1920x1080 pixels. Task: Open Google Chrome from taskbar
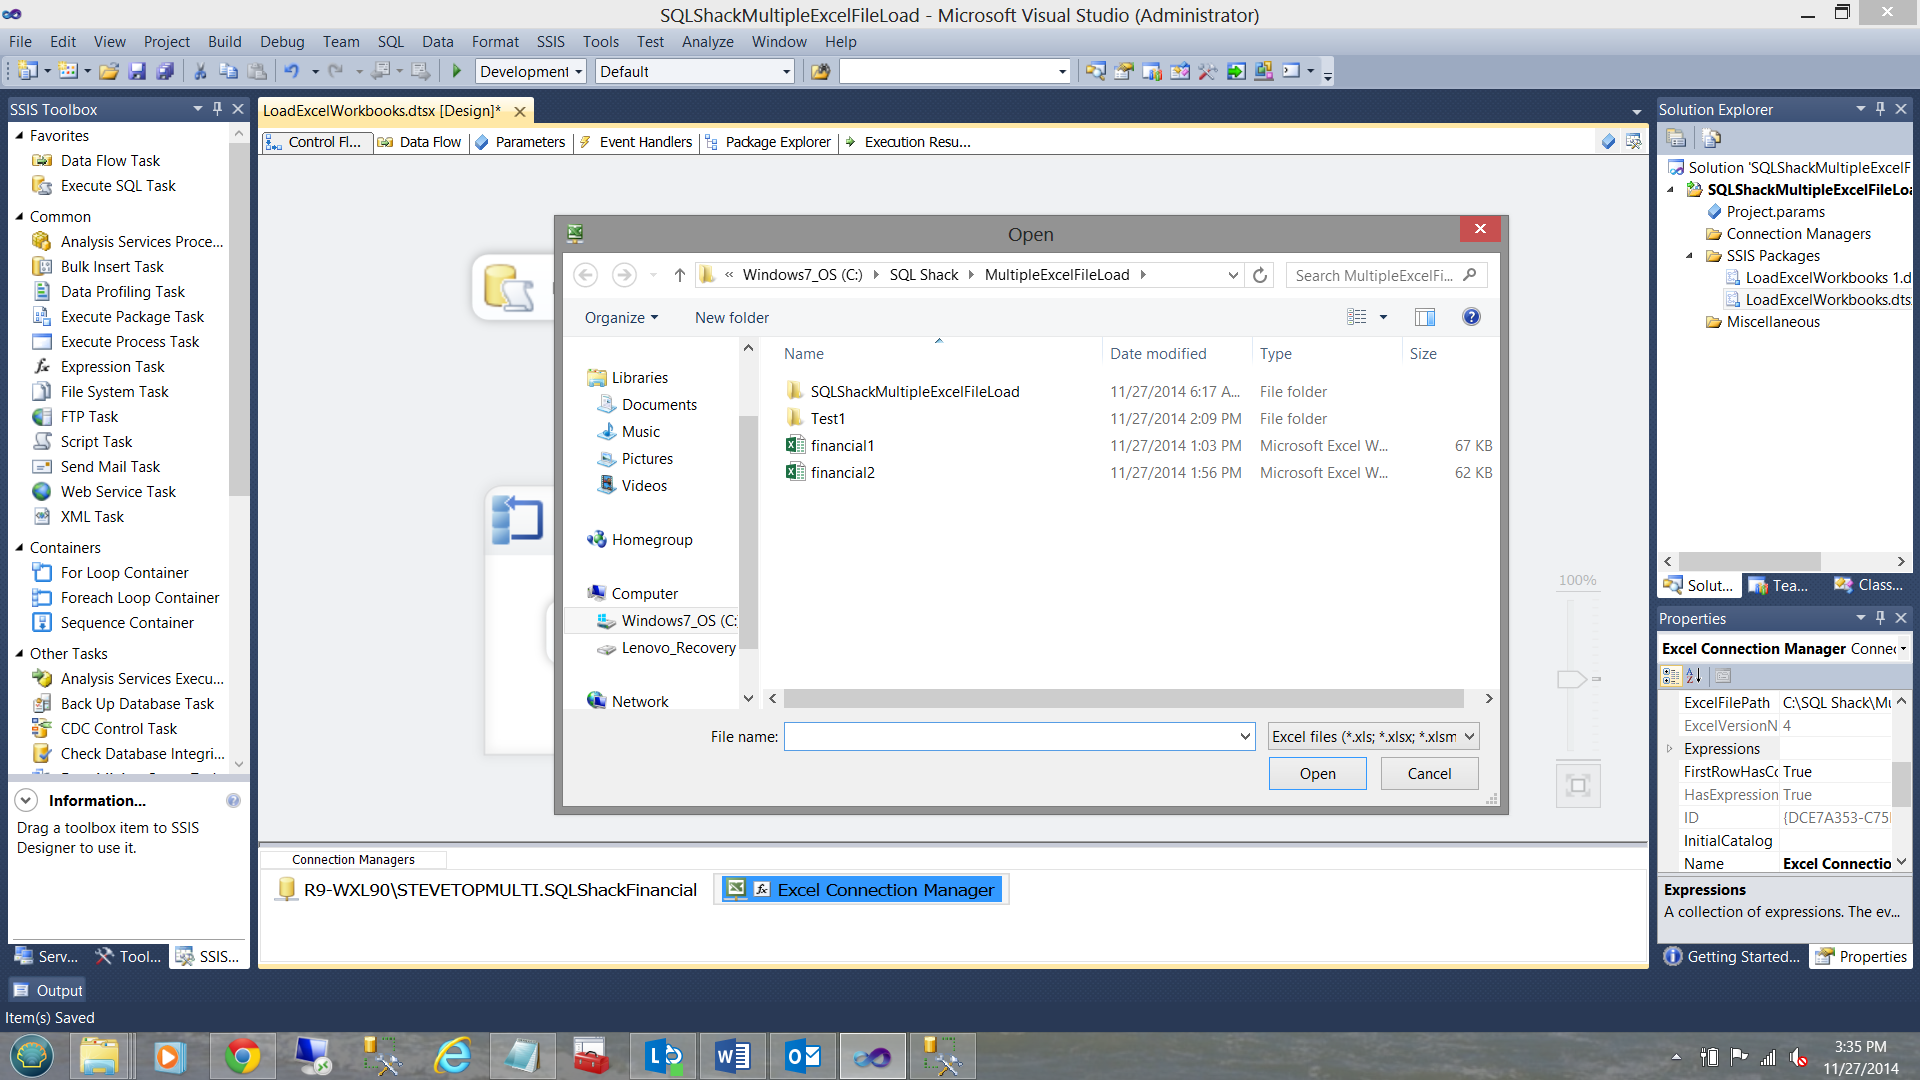(242, 1056)
